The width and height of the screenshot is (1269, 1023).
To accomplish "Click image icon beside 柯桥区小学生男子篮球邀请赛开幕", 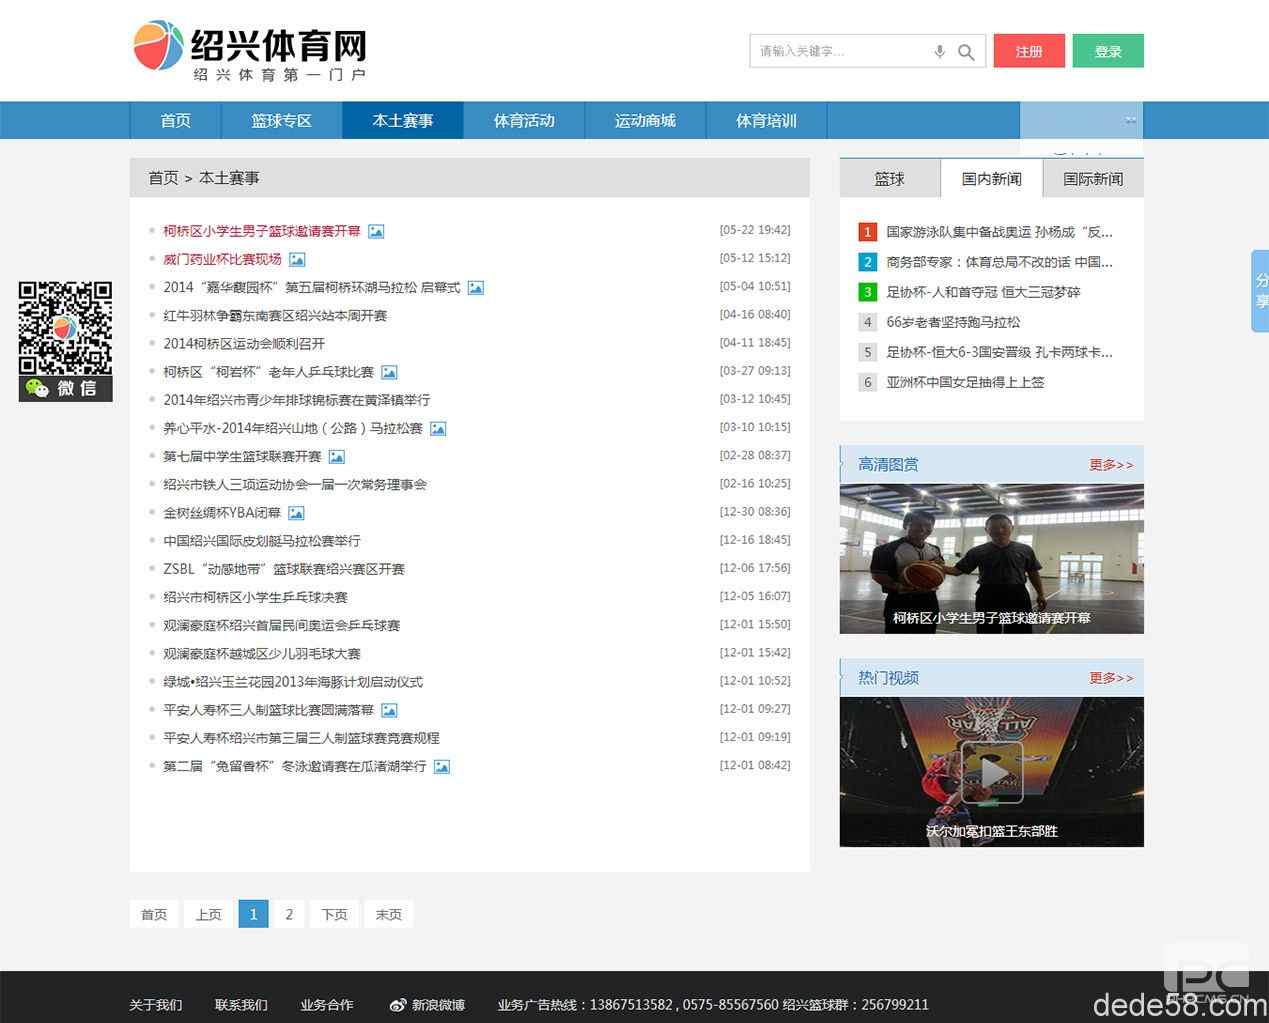I will tap(376, 231).
